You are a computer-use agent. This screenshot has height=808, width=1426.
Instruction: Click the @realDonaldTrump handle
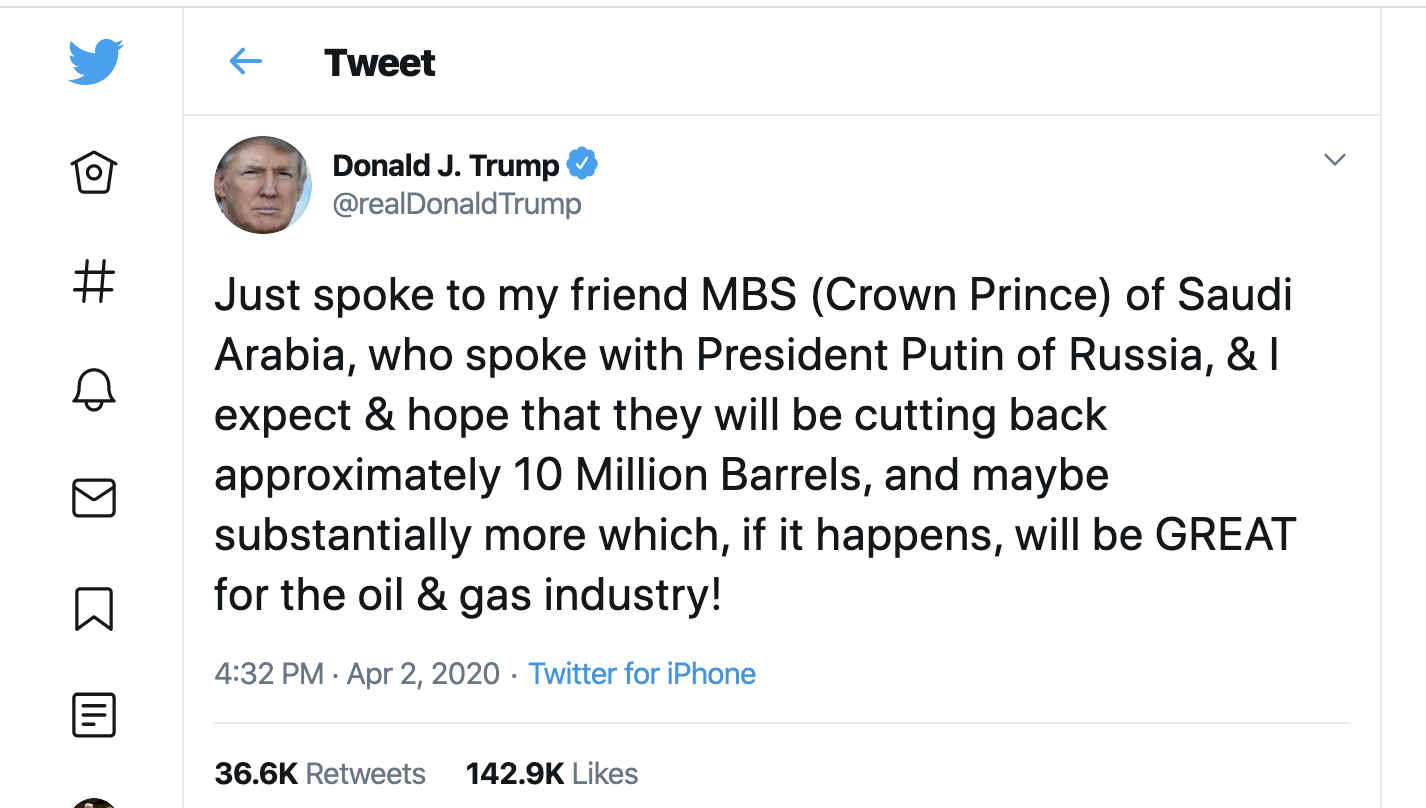pyautogui.click(x=457, y=204)
